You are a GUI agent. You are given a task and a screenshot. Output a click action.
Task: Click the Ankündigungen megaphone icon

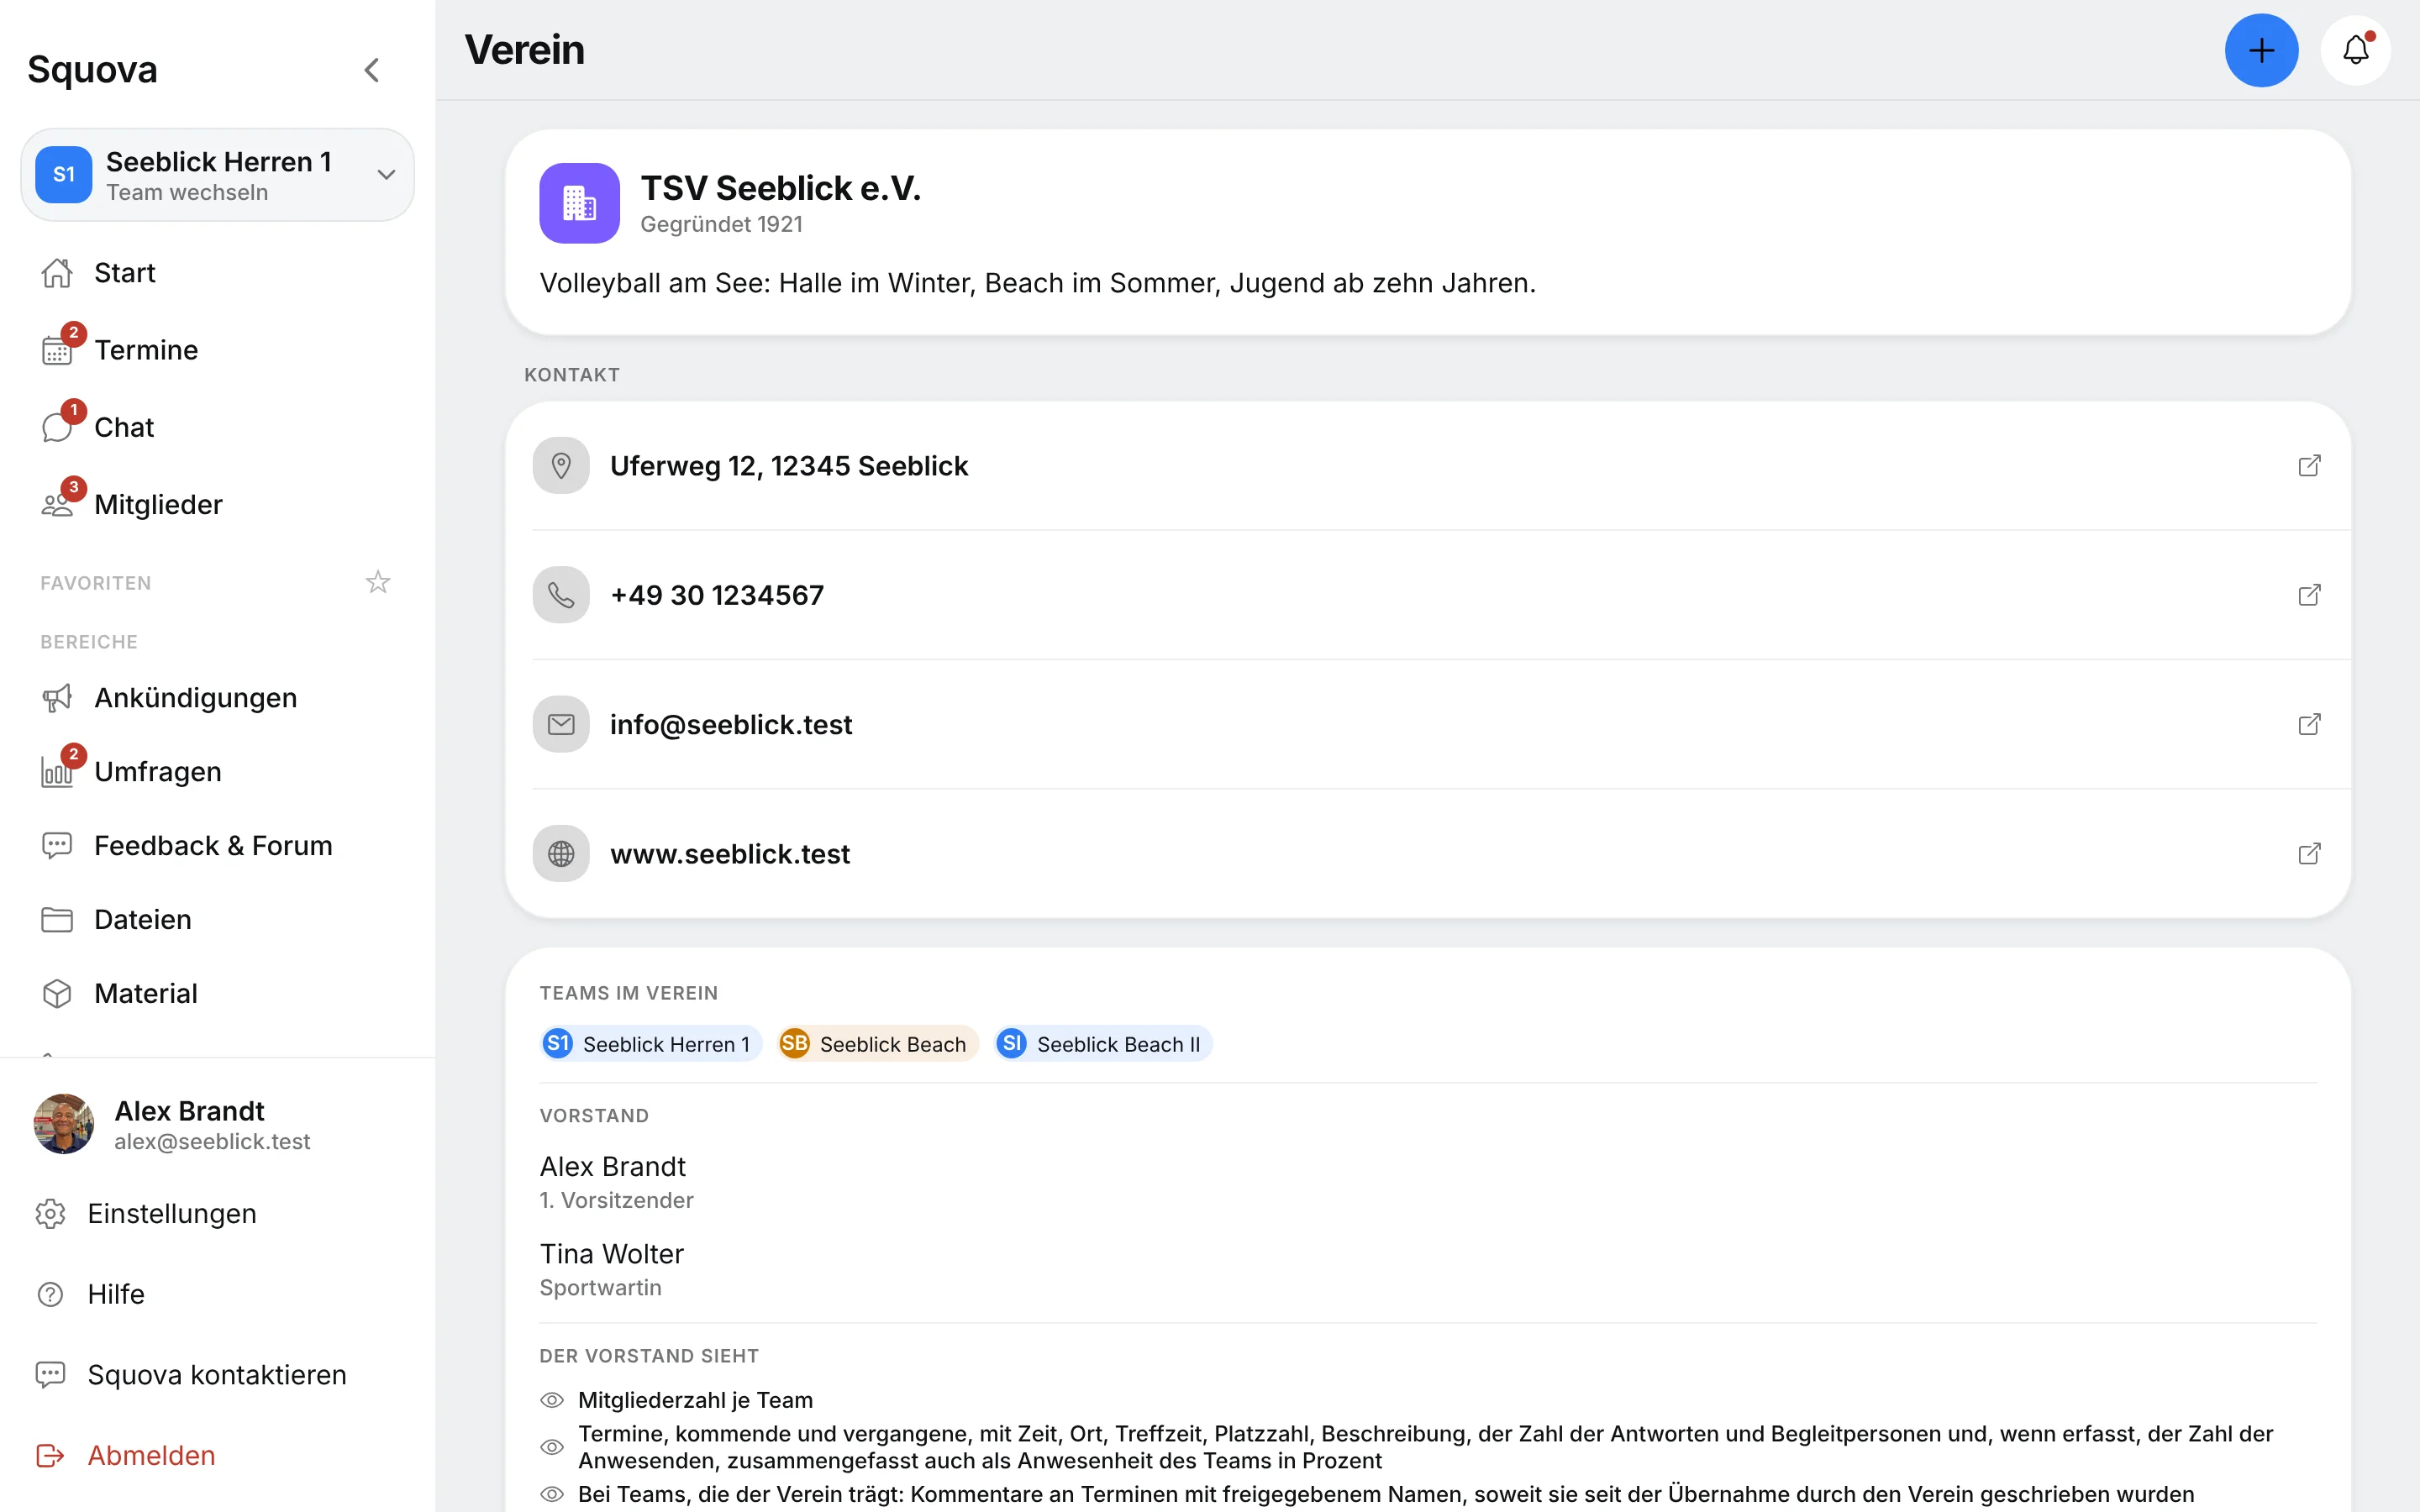(x=57, y=698)
